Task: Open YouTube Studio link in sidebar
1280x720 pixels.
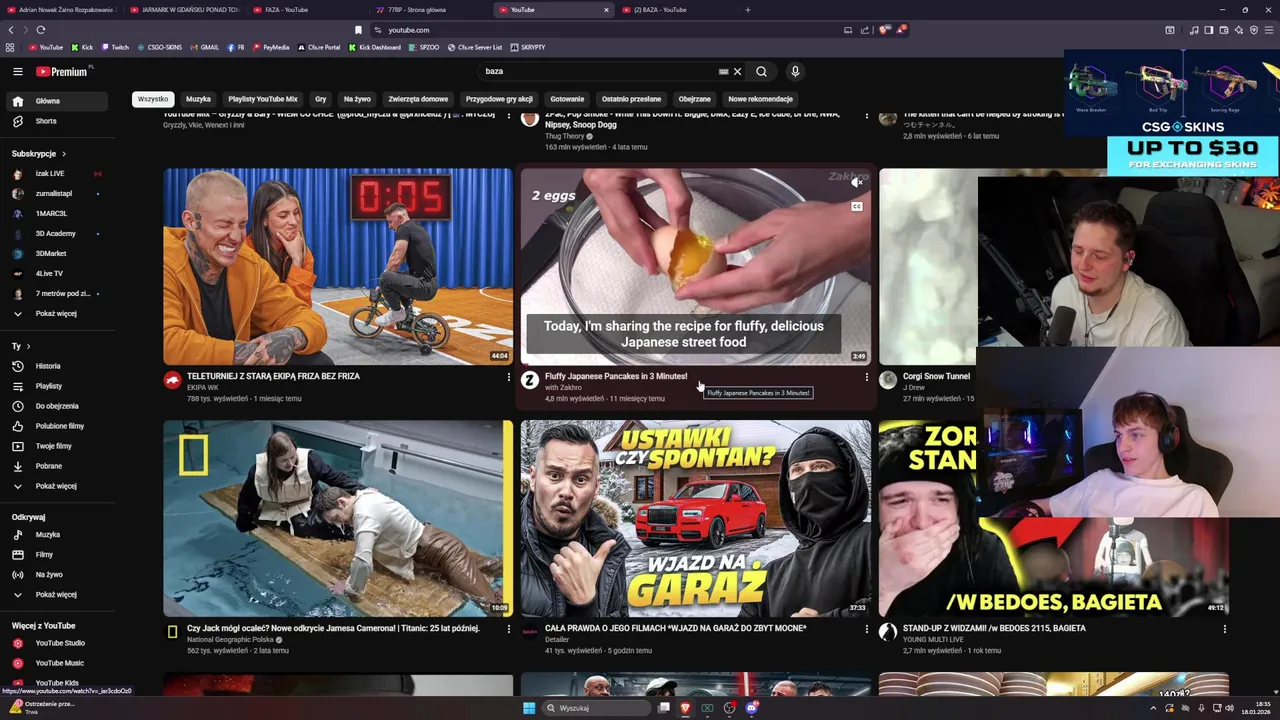Action: (55, 643)
